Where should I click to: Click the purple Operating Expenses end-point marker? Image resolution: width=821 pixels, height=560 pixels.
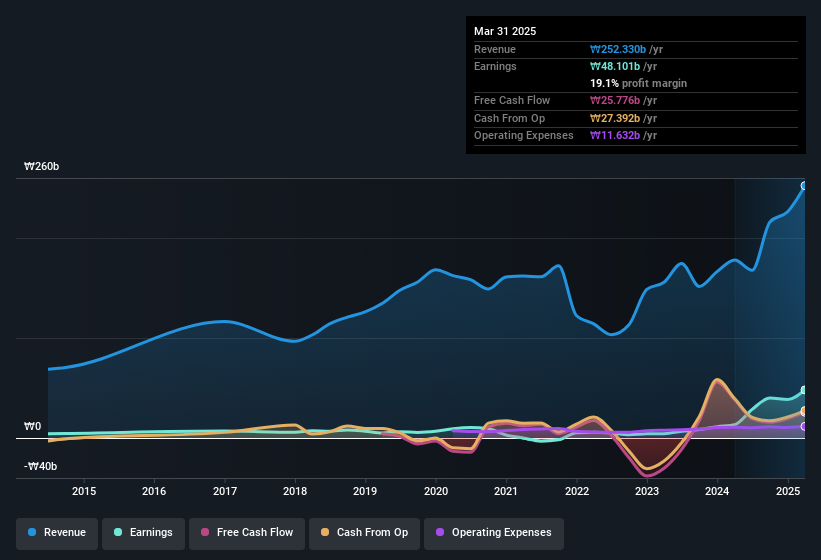(x=804, y=427)
